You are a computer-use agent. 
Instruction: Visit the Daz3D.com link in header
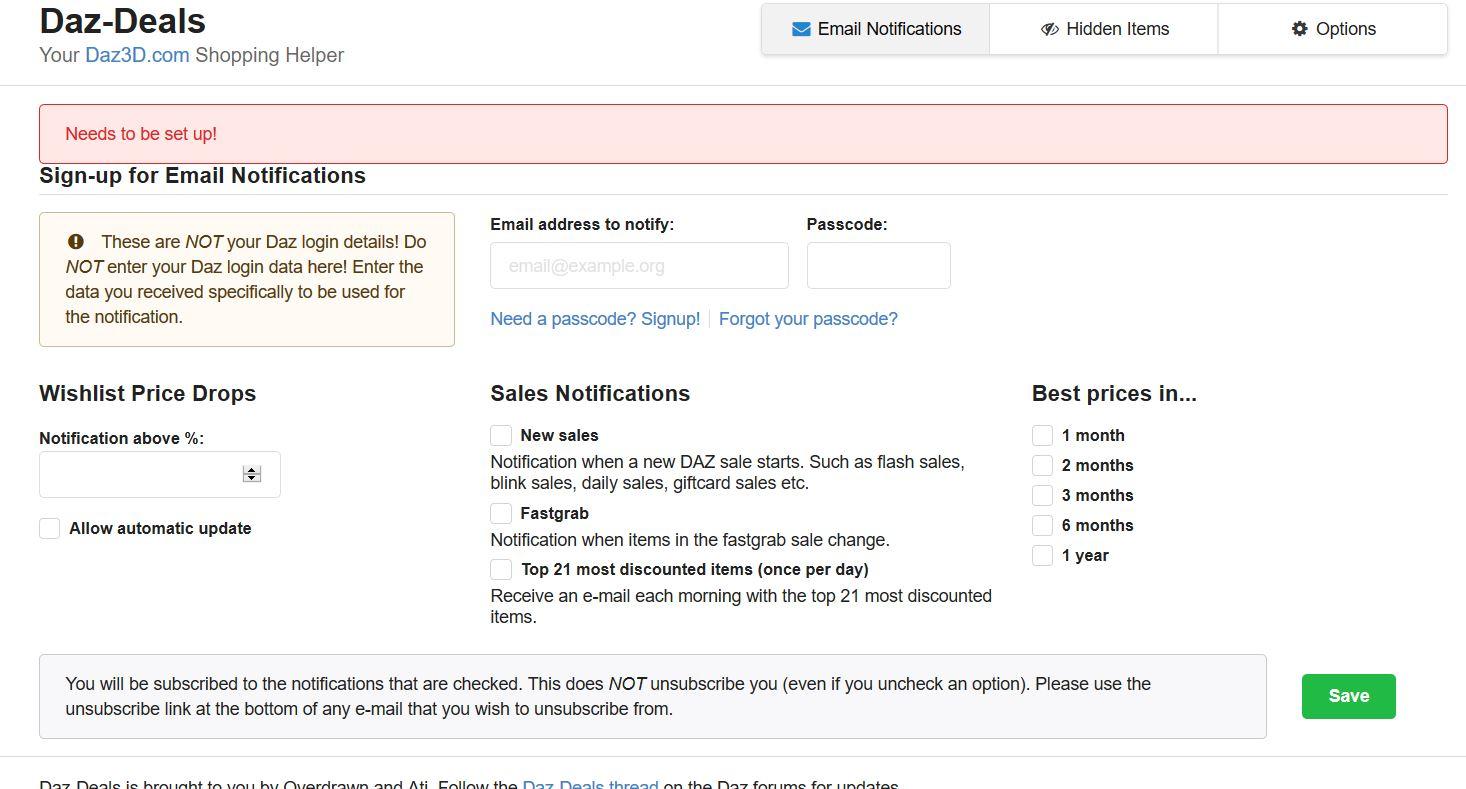click(137, 55)
